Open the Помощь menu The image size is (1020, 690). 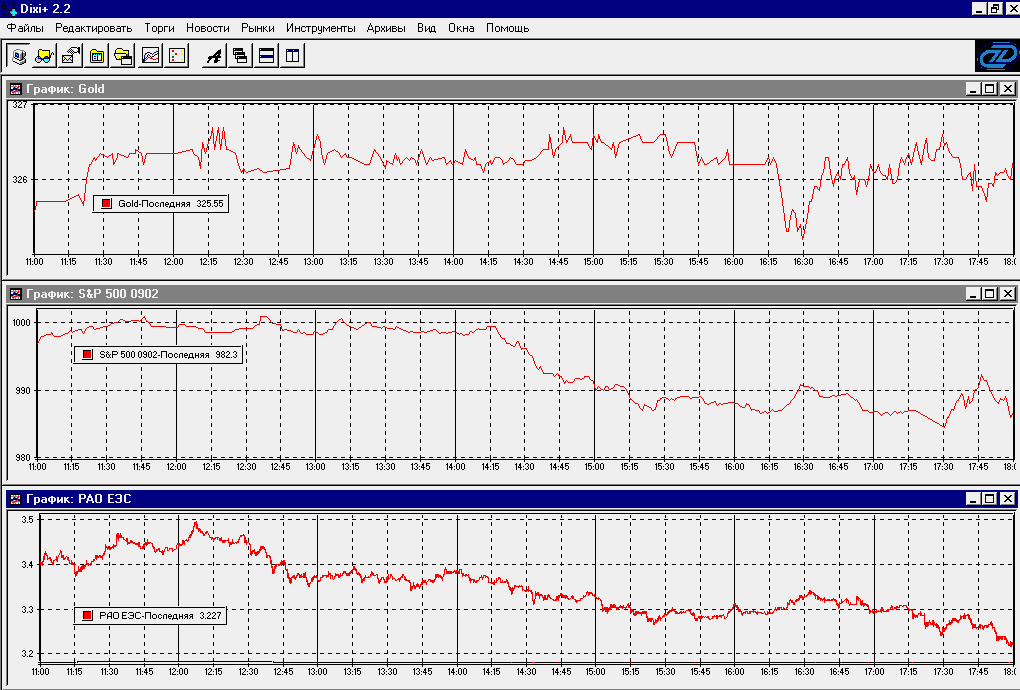[x=507, y=28]
